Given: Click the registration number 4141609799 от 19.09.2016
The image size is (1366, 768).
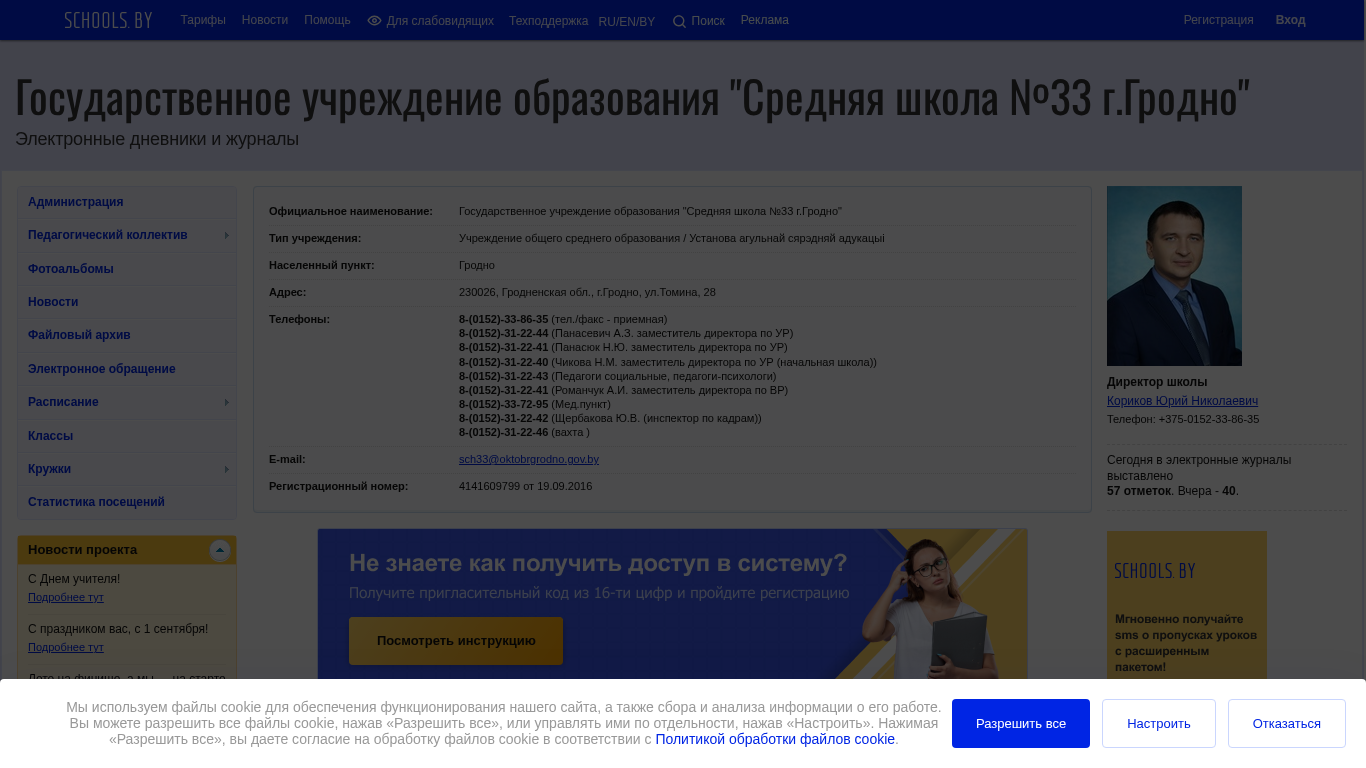Looking at the screenshot, I should tap(525, 486).
